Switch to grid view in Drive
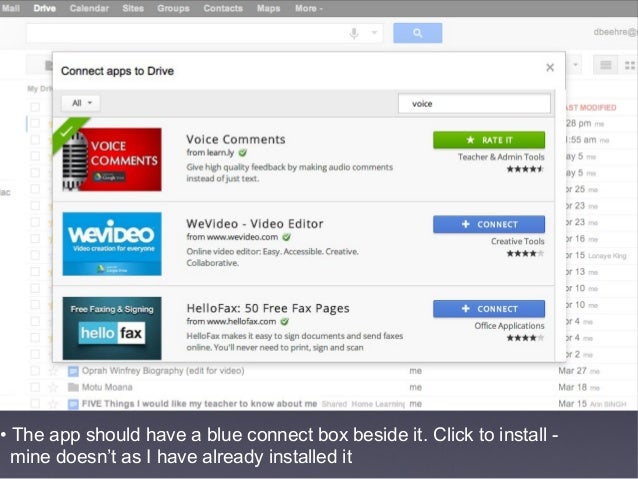Image resolution: width=638 pixels, height=479 pixels. 629,65
